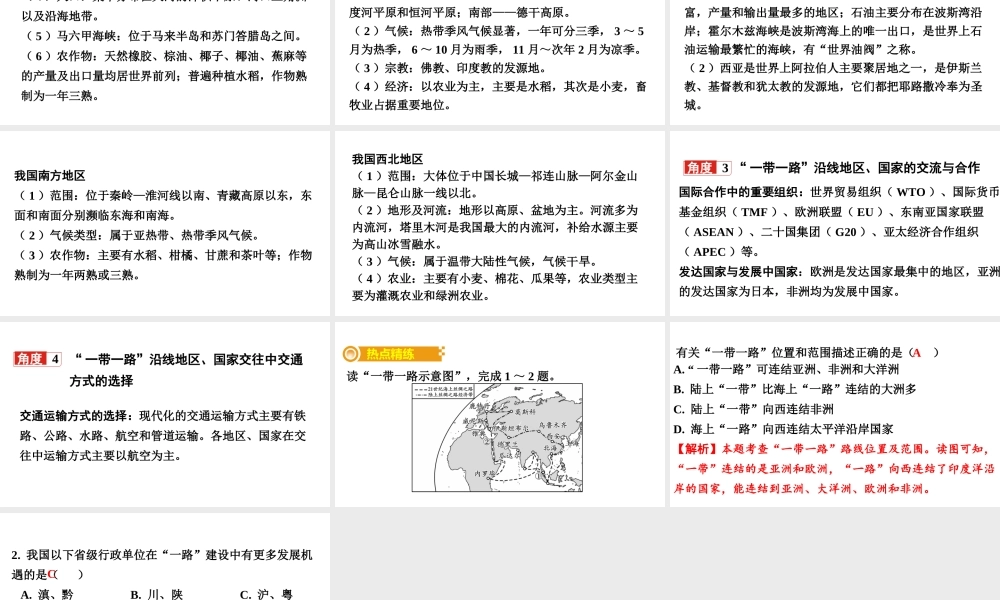
Task: Click the line (4)经济:以农业为主
Action: tap(498, 86)
